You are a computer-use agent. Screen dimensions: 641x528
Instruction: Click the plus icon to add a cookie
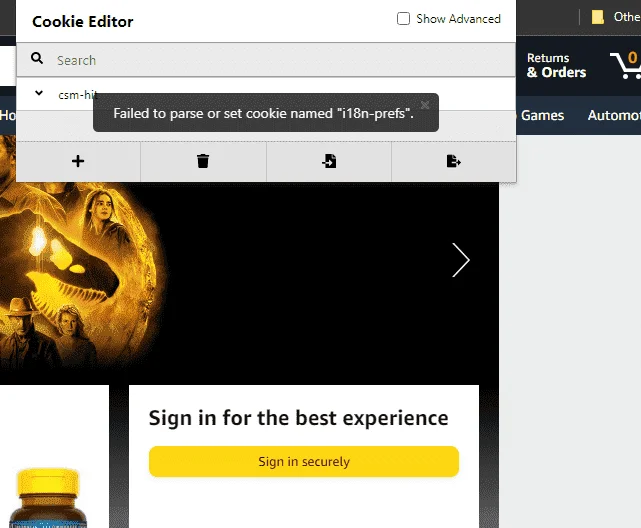pyautogui.click(x=78, y=161)
